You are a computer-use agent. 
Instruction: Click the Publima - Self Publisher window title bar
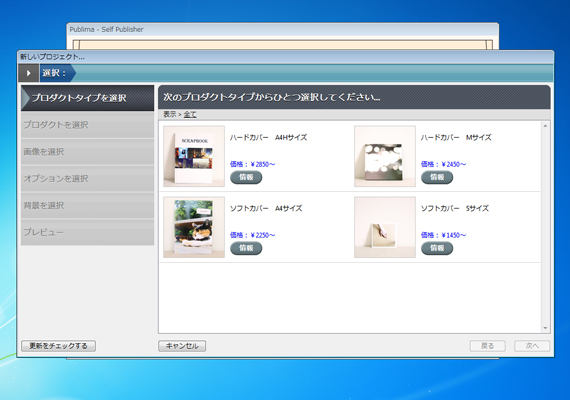click(282, 29)
